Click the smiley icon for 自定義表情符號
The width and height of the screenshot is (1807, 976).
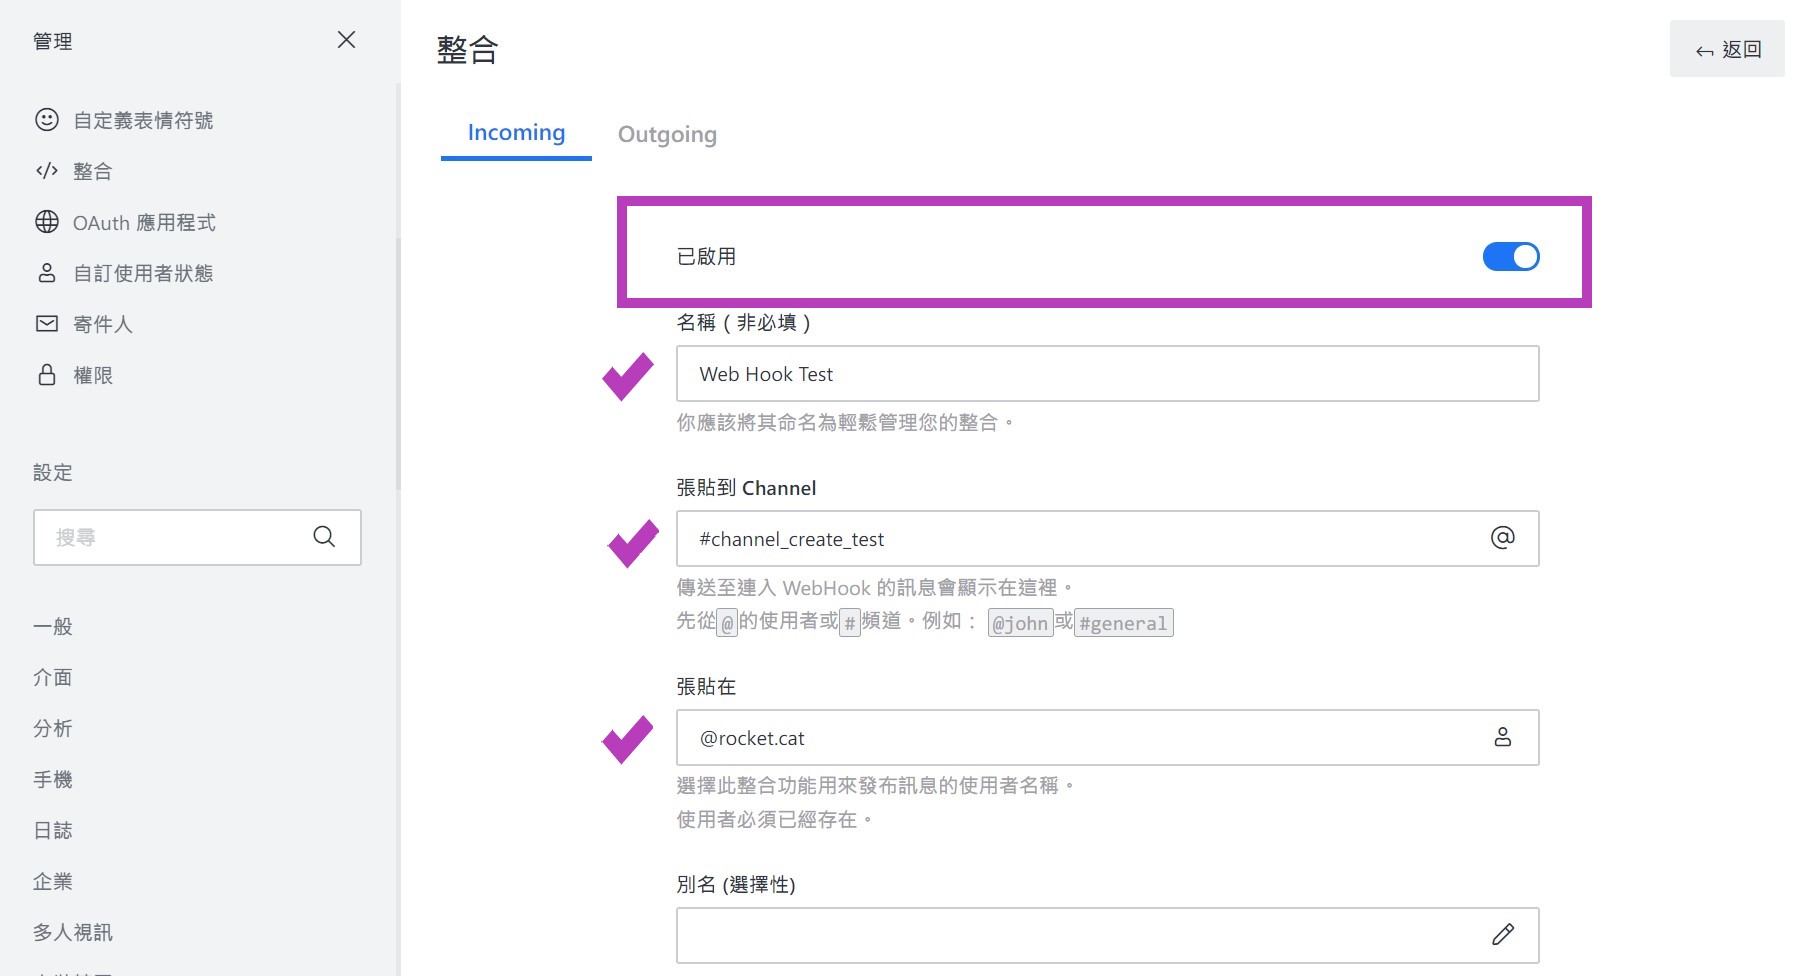(47, 120)
